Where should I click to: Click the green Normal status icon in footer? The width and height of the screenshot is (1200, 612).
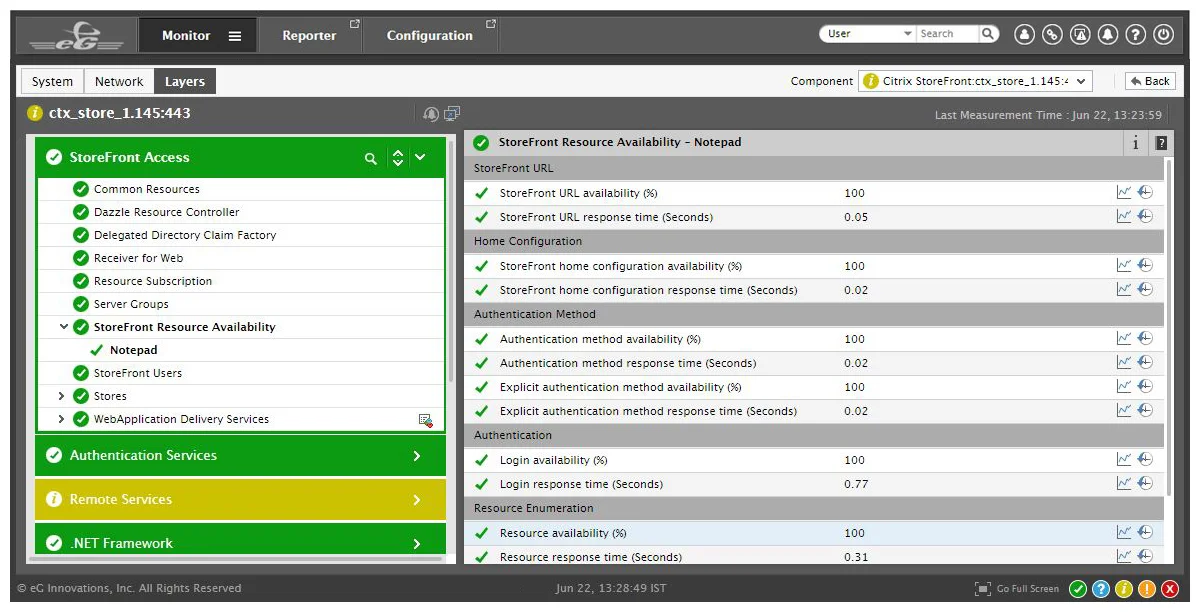coord(1078,589)
